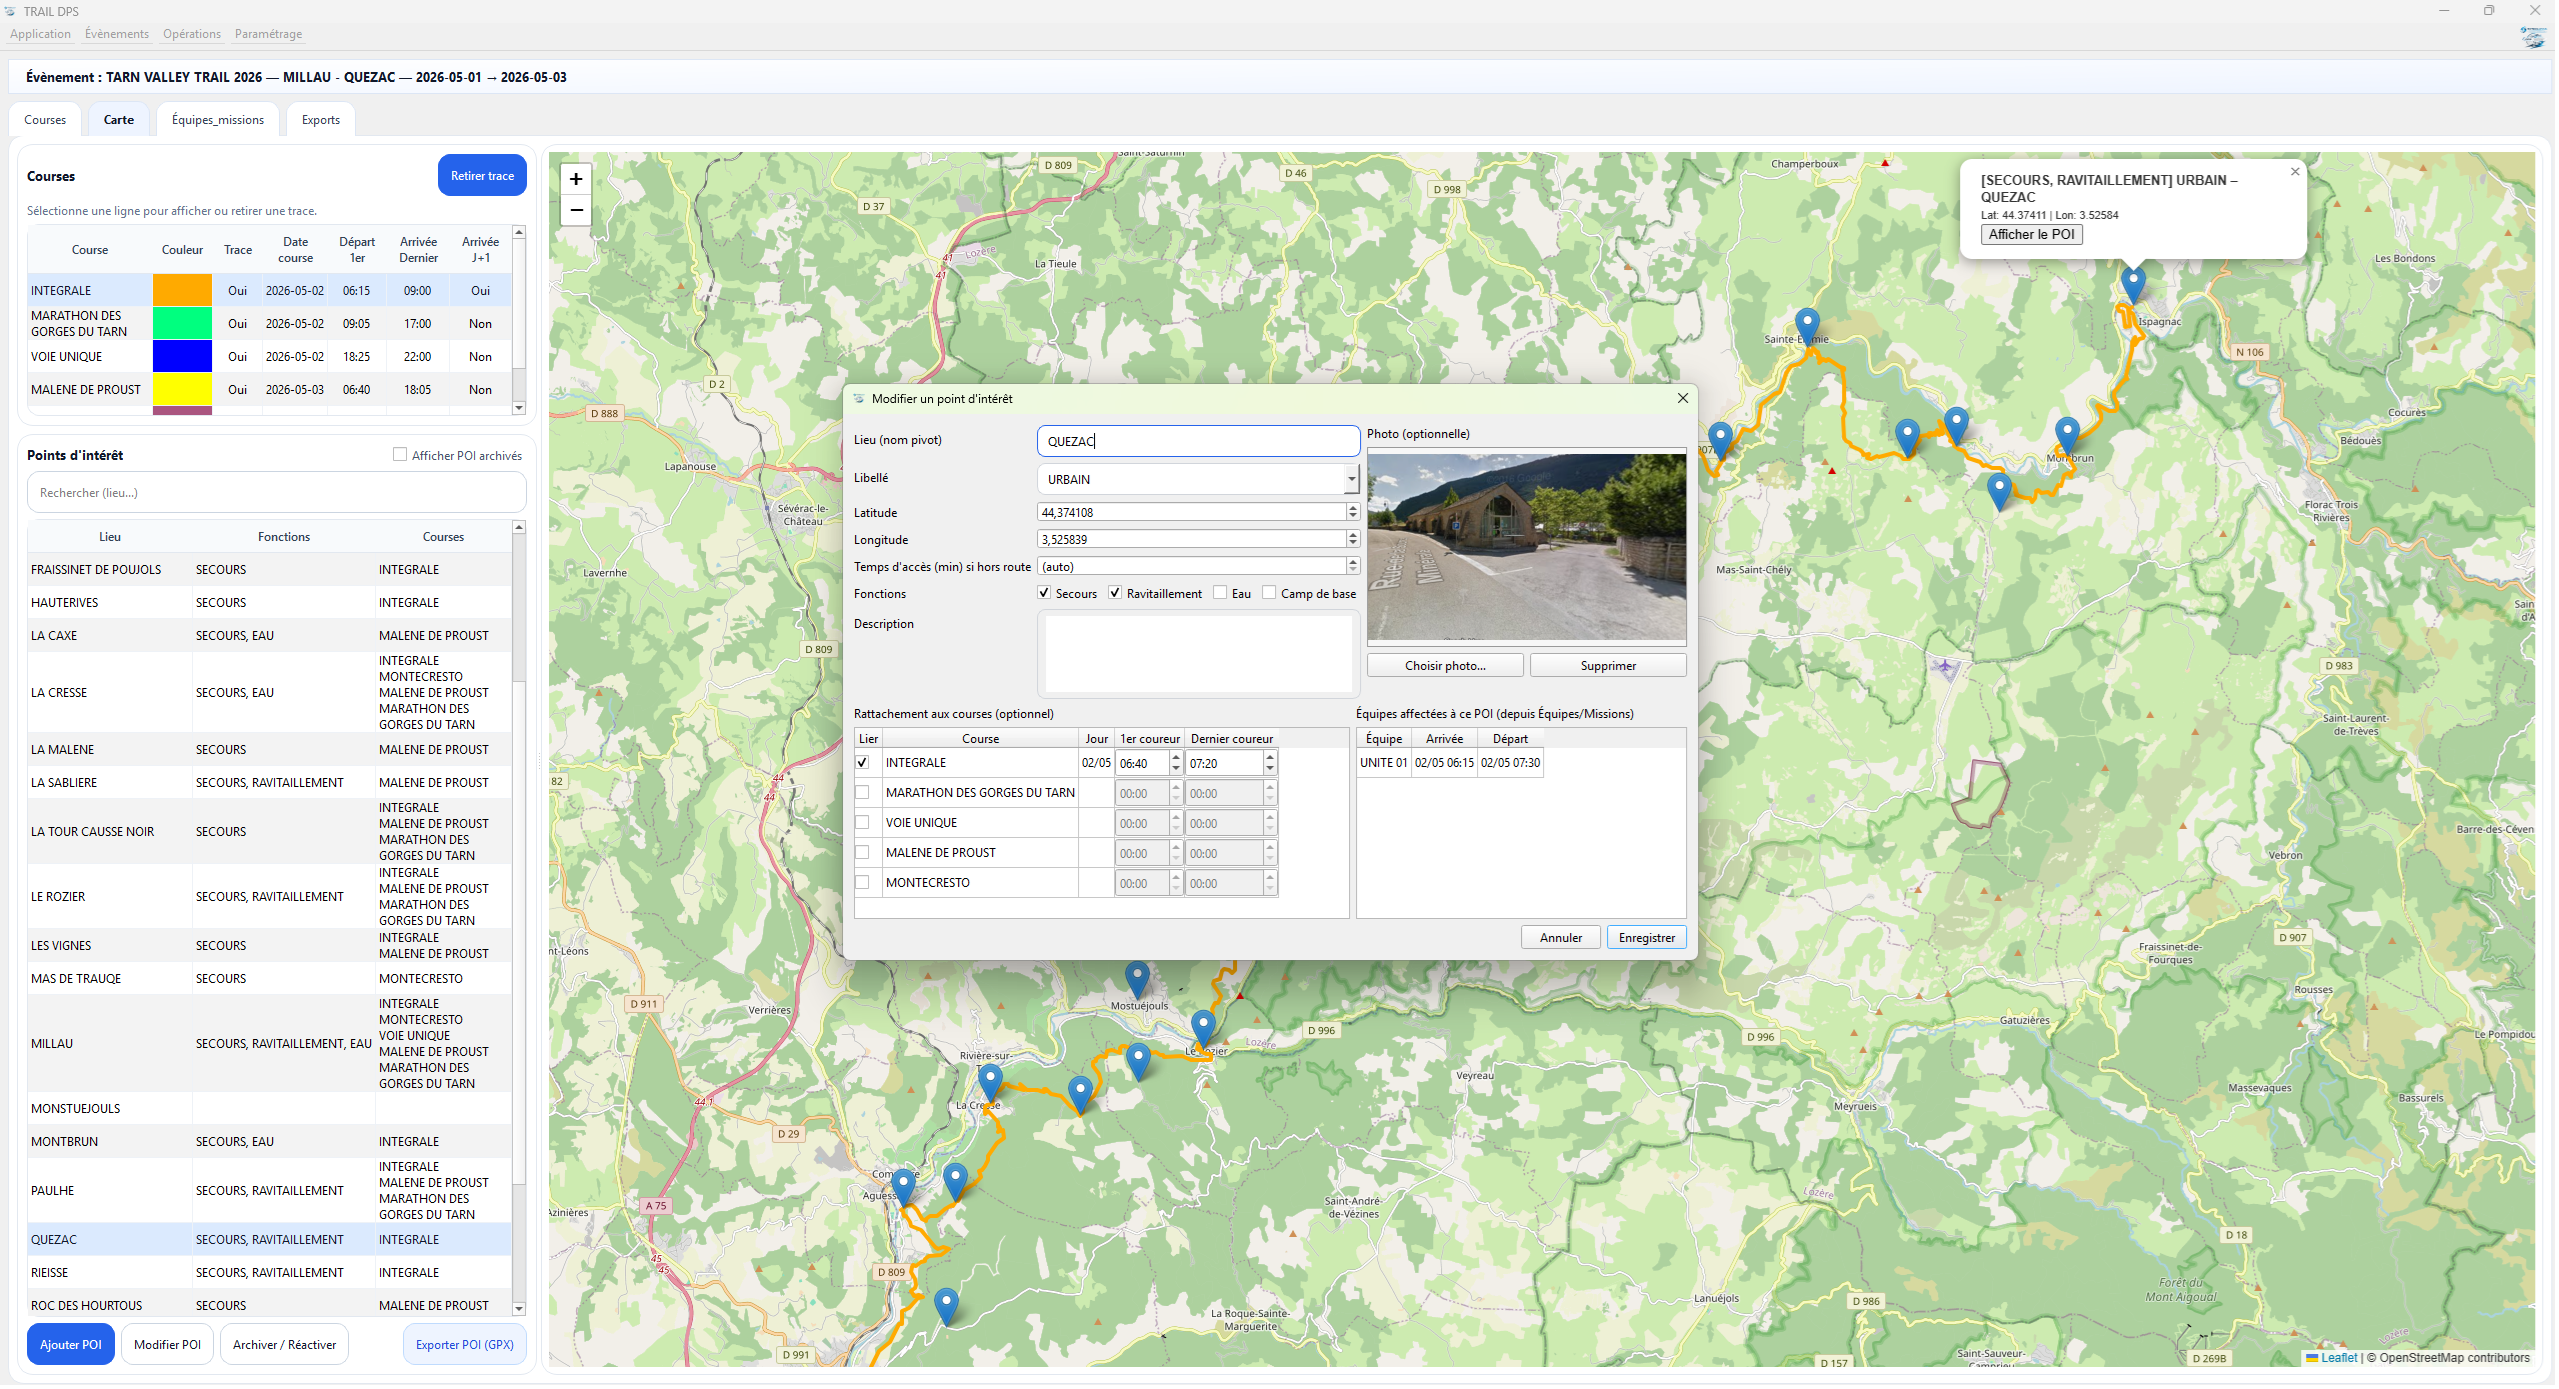The image size is (2559, 1389).
Task: Link MARATHON DES GORGES DU TARN course checkbox
Action: 862,793
